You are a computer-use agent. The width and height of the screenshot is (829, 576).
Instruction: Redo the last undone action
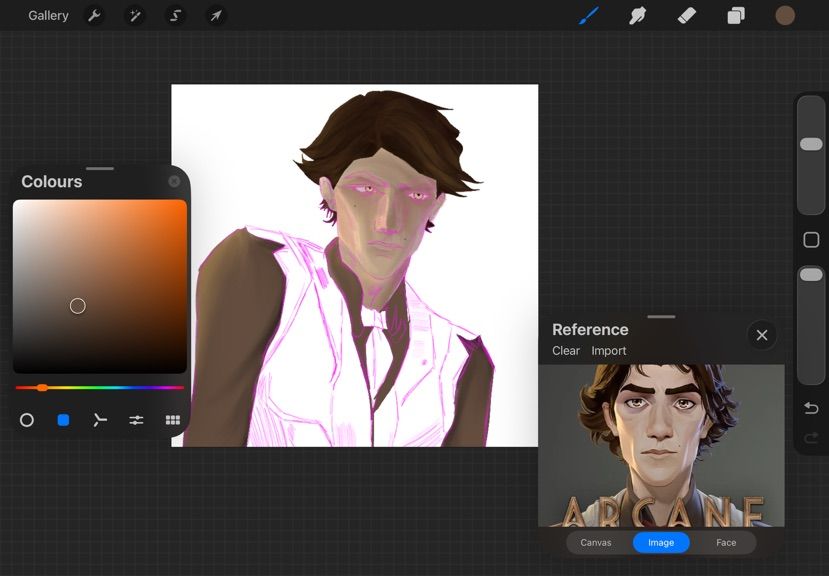pyautogui.click(x=811, y=438)
